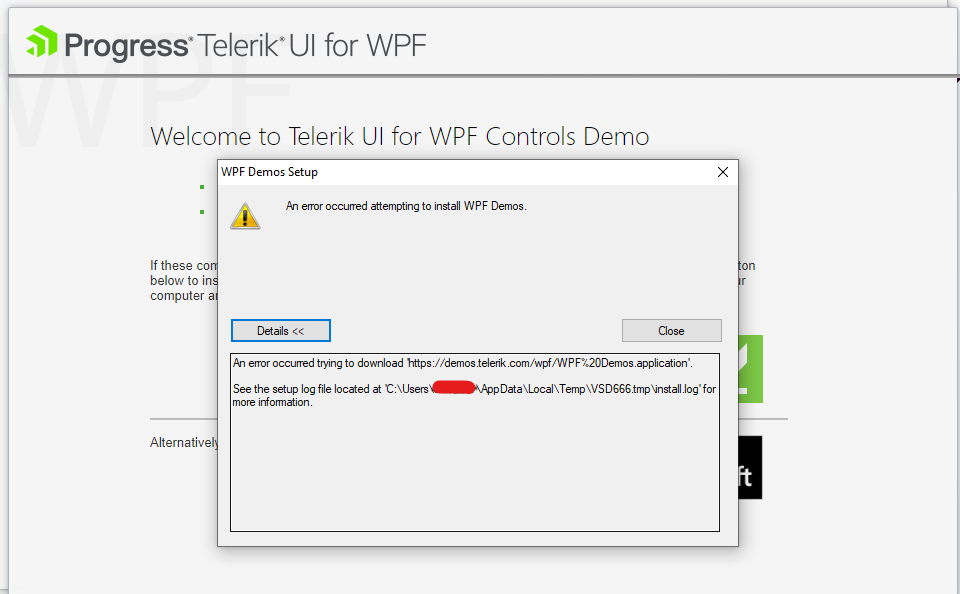Click the error occurred attempting to install message
The width and height of the screenshot is (960, 594).
coord(406,206)
